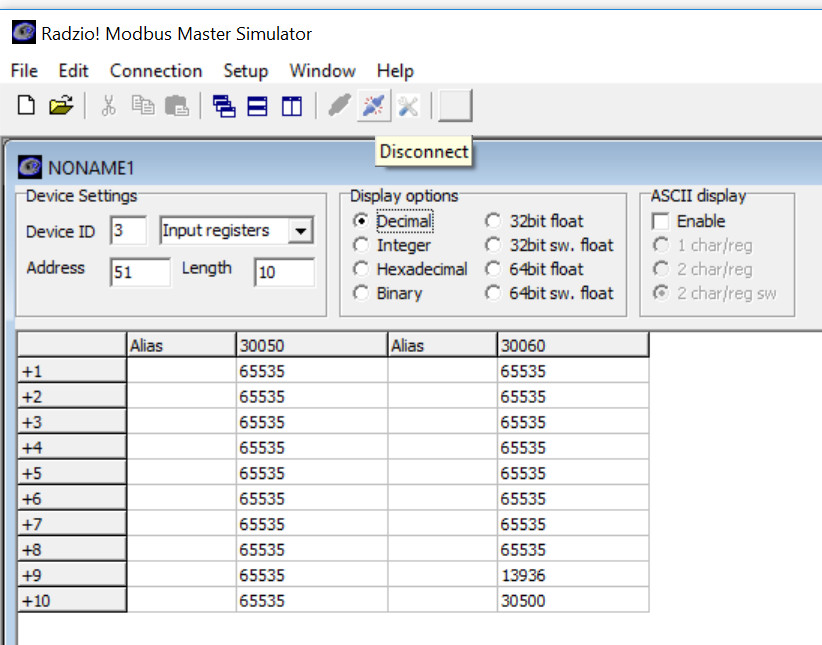Click the NONAME1 window title icon

click(30, 167)
